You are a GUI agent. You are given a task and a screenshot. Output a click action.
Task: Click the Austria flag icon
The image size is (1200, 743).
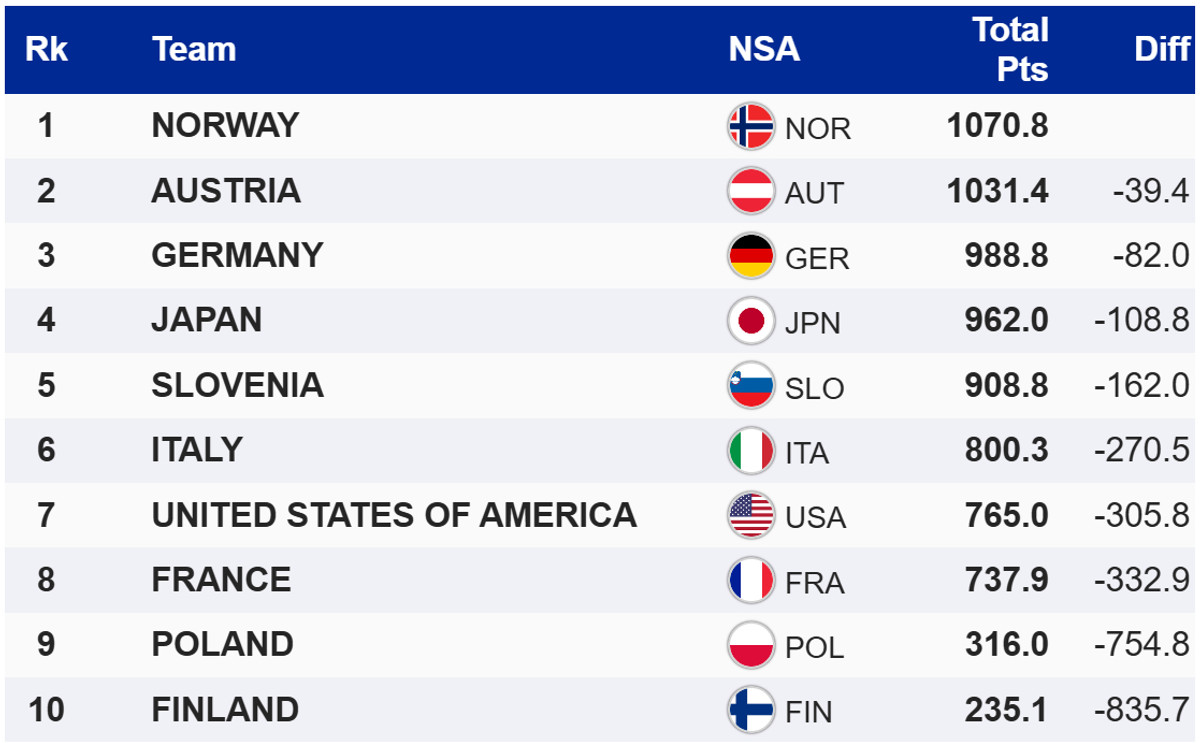pyautogui.click(x=751, y=191)
